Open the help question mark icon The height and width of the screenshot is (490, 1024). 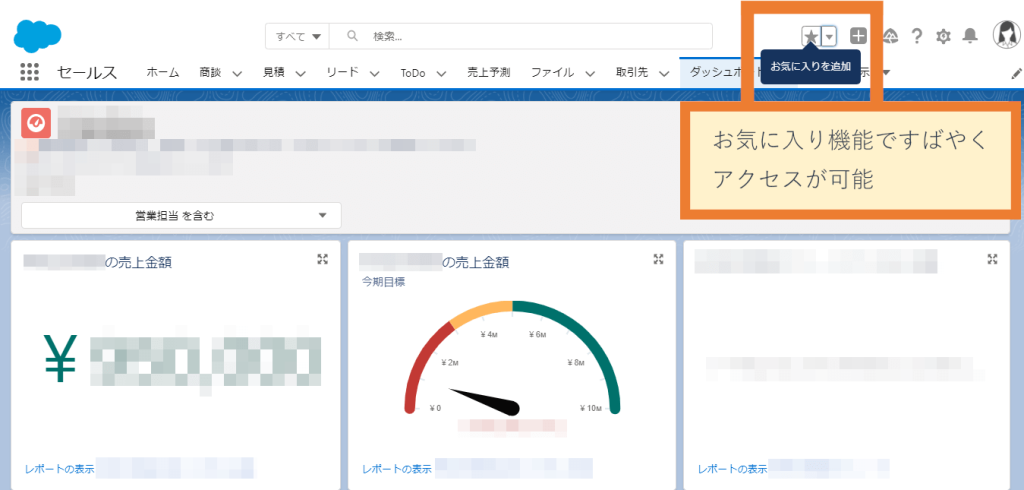916,37
